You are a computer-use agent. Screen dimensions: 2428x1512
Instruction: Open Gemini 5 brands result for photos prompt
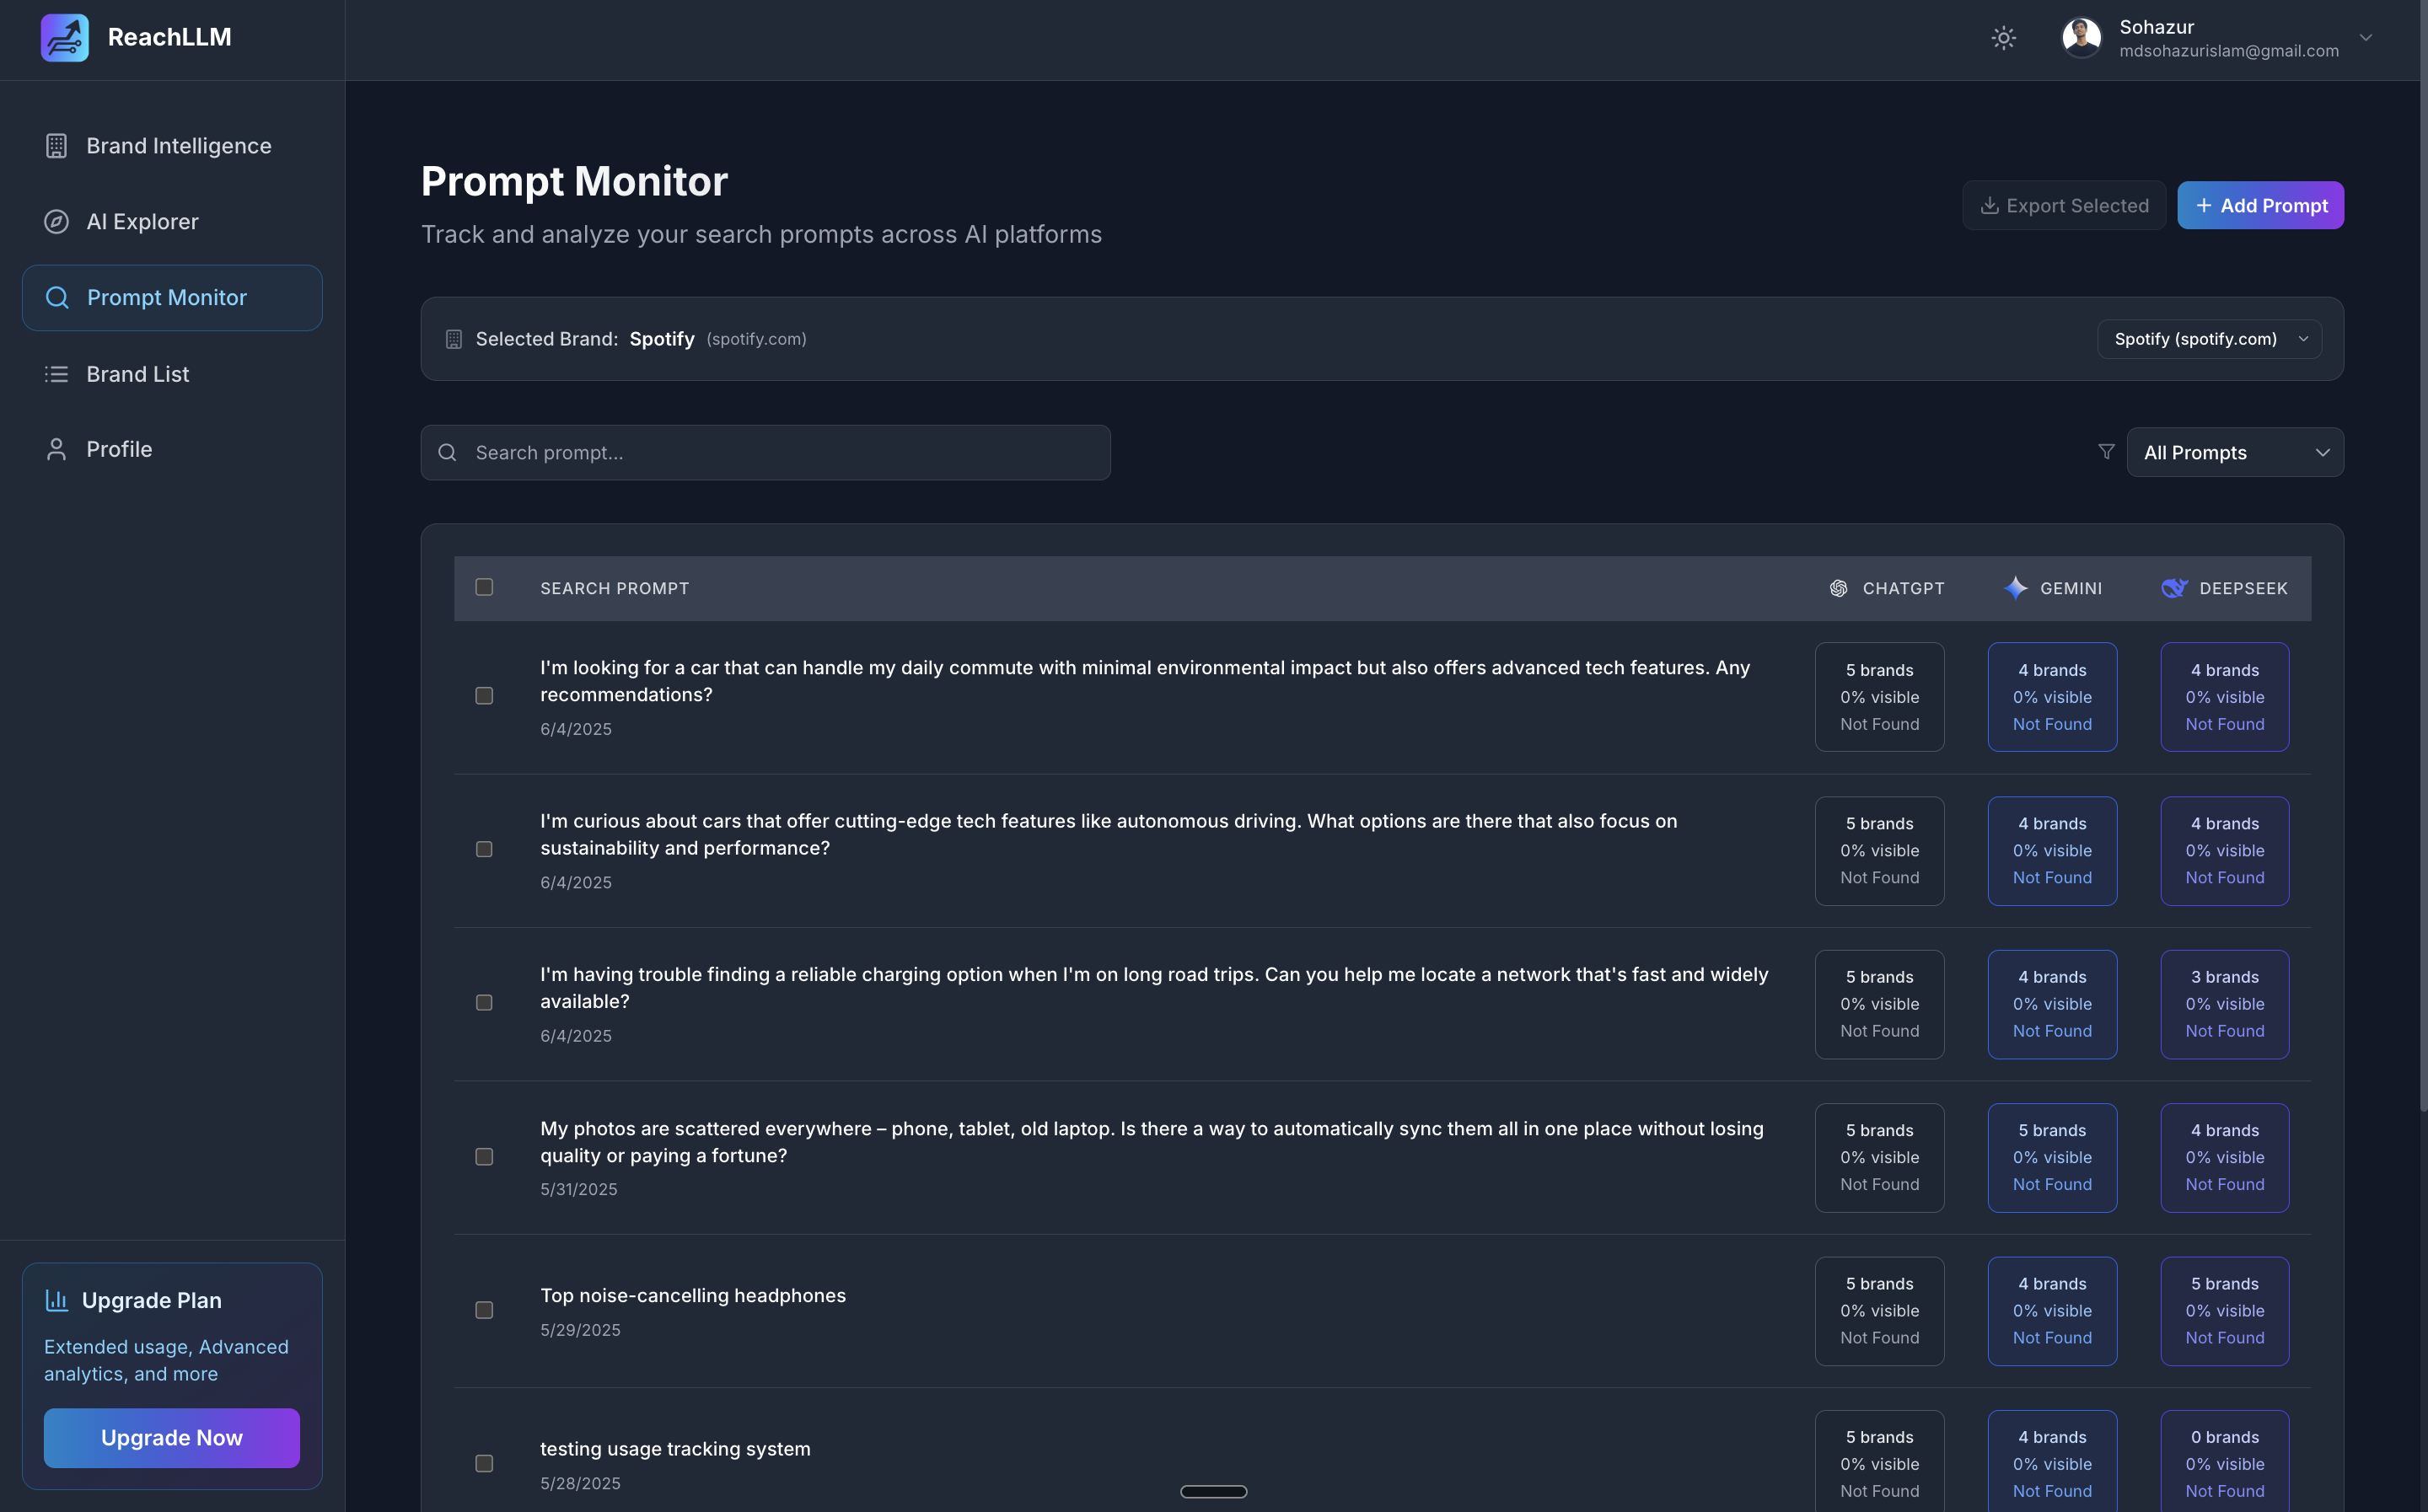(x=2052, y=1158)
